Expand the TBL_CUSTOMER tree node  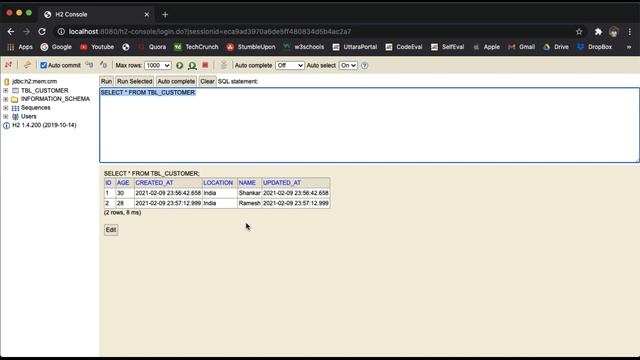pos(6,90)
